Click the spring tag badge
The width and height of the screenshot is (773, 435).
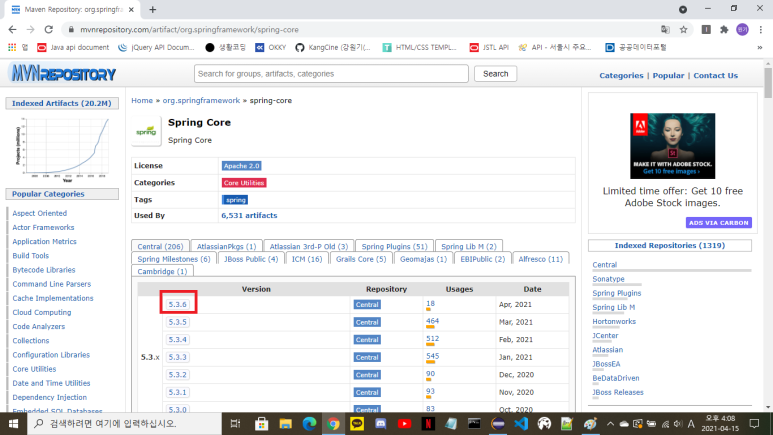click(x=235, y=200)
